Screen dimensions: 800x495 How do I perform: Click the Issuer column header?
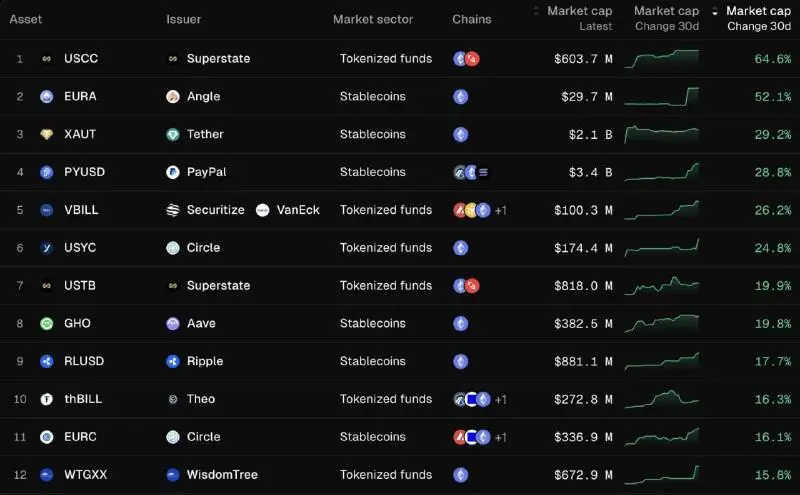[x=184, y=19]
